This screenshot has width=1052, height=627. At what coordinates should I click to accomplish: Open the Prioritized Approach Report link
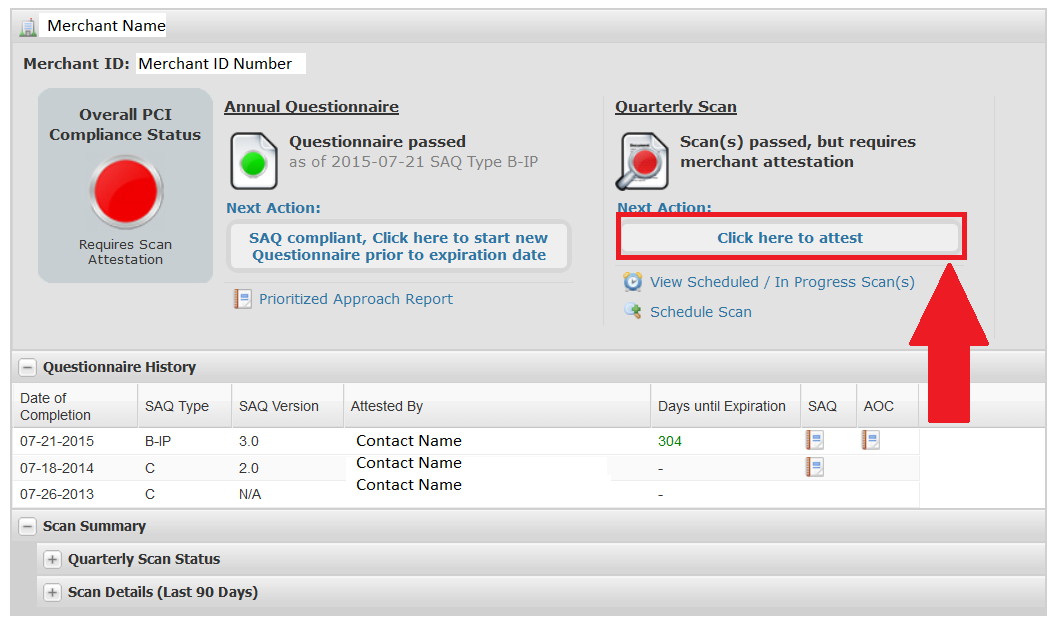[356, 299]
